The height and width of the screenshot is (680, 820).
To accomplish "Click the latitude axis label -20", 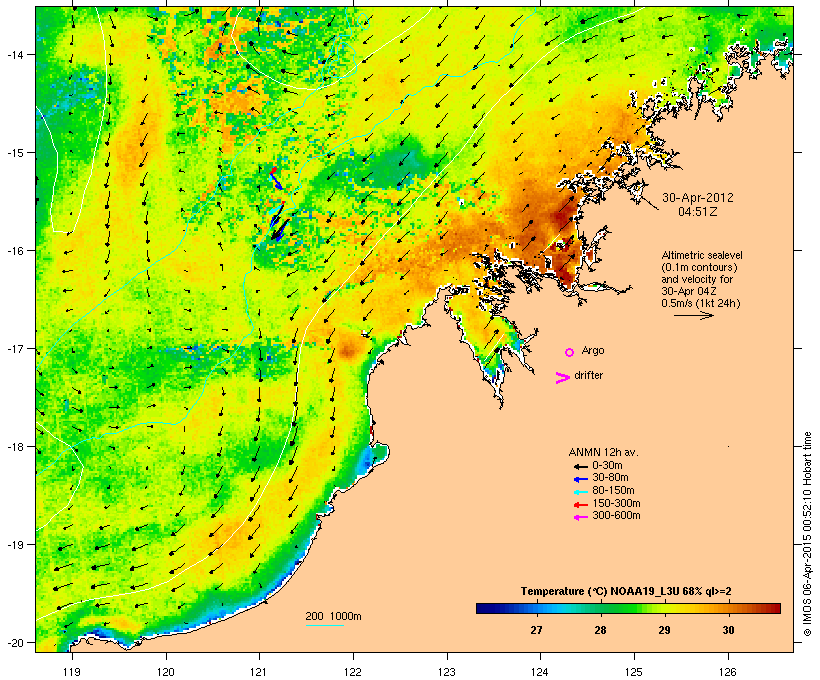I will coord(15,642).
